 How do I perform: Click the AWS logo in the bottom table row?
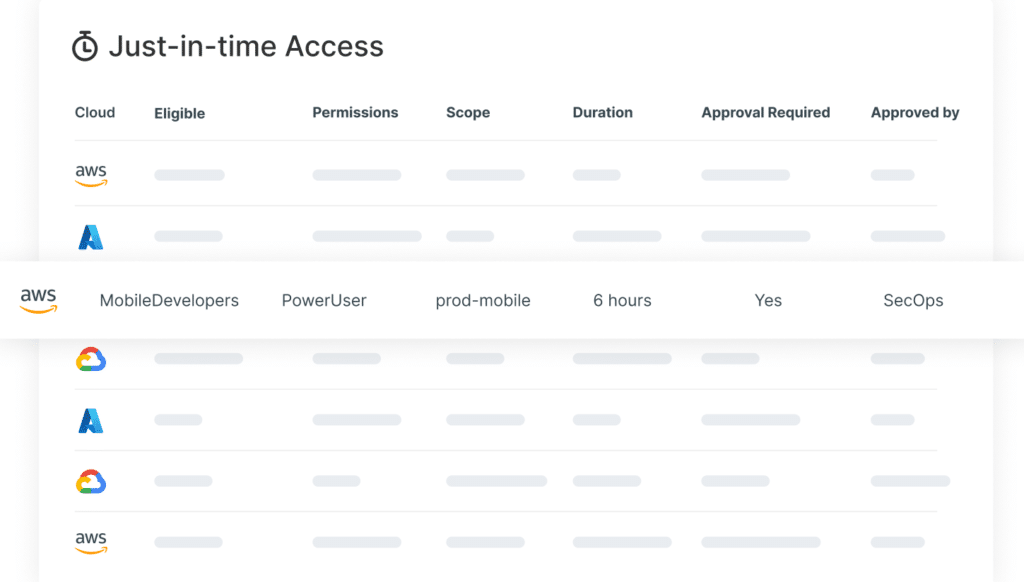coord(91,542)
